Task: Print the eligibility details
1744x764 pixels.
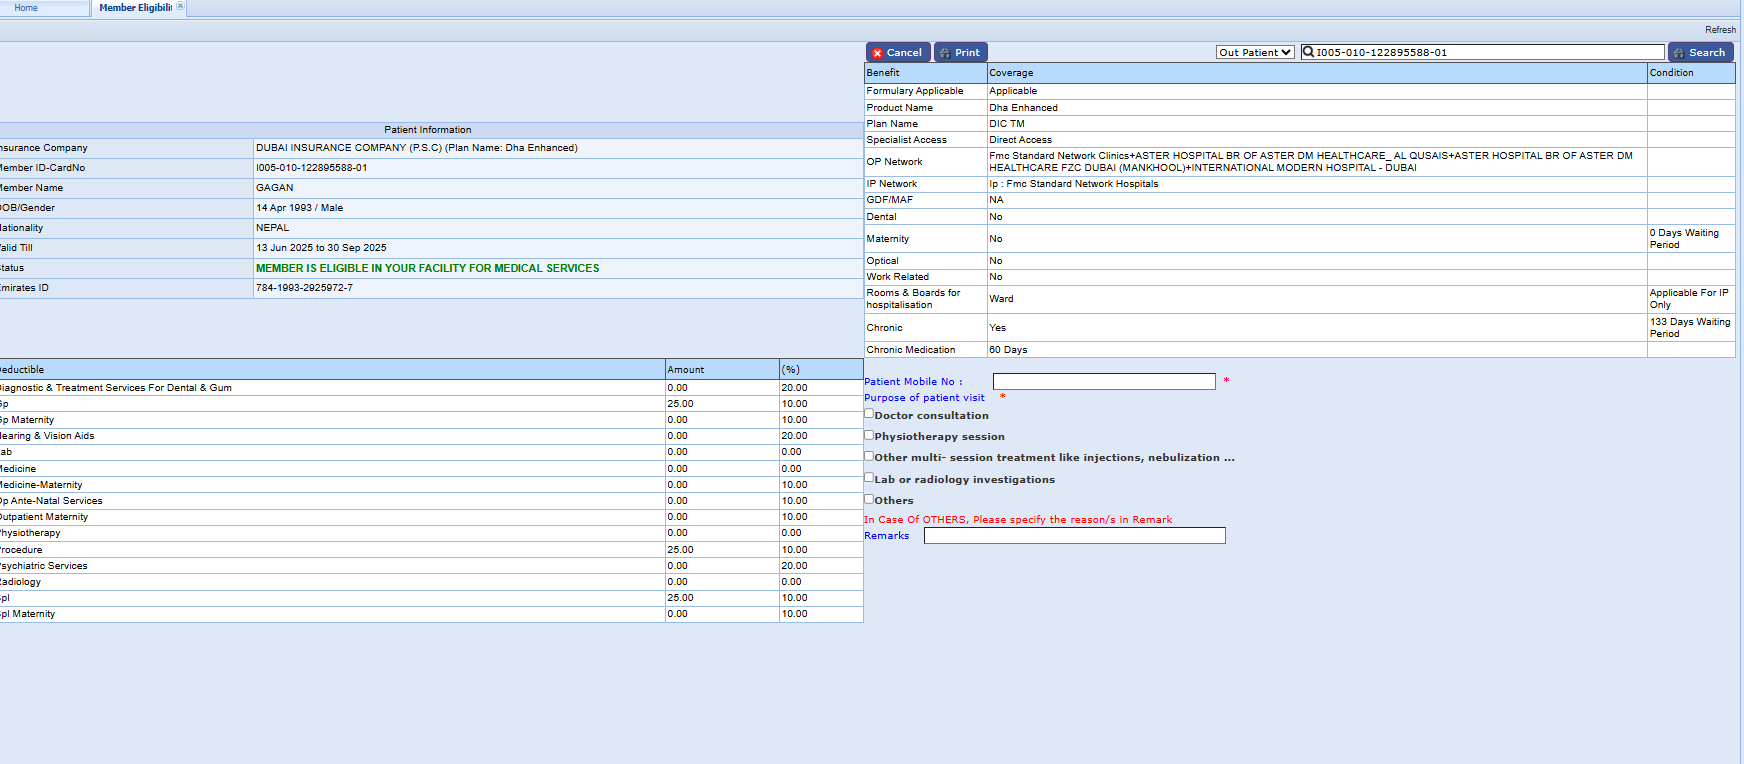Action: tap(960, 53)
